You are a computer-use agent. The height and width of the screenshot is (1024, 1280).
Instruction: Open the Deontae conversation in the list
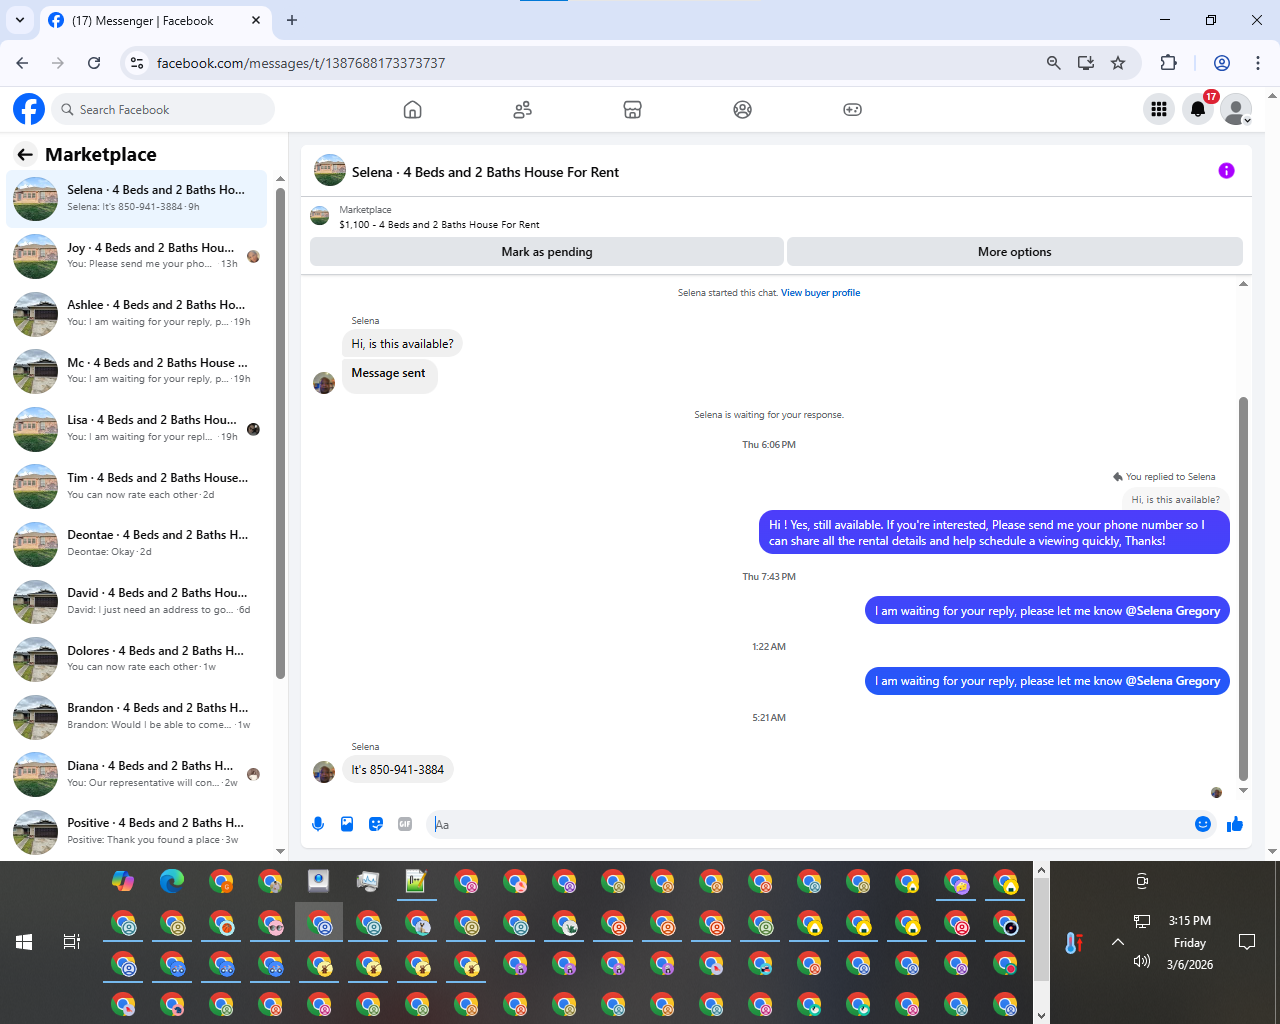coord(137,543)
